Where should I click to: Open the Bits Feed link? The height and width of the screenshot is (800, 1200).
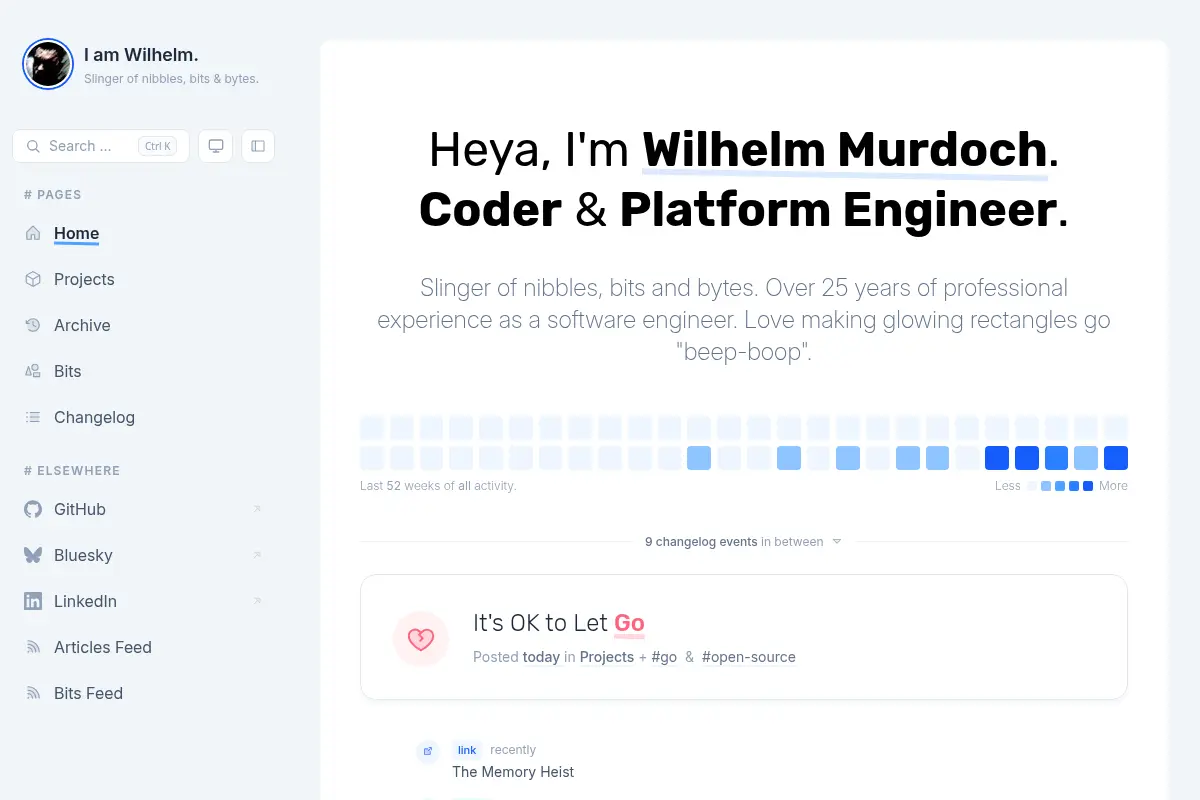pos(88,693)
